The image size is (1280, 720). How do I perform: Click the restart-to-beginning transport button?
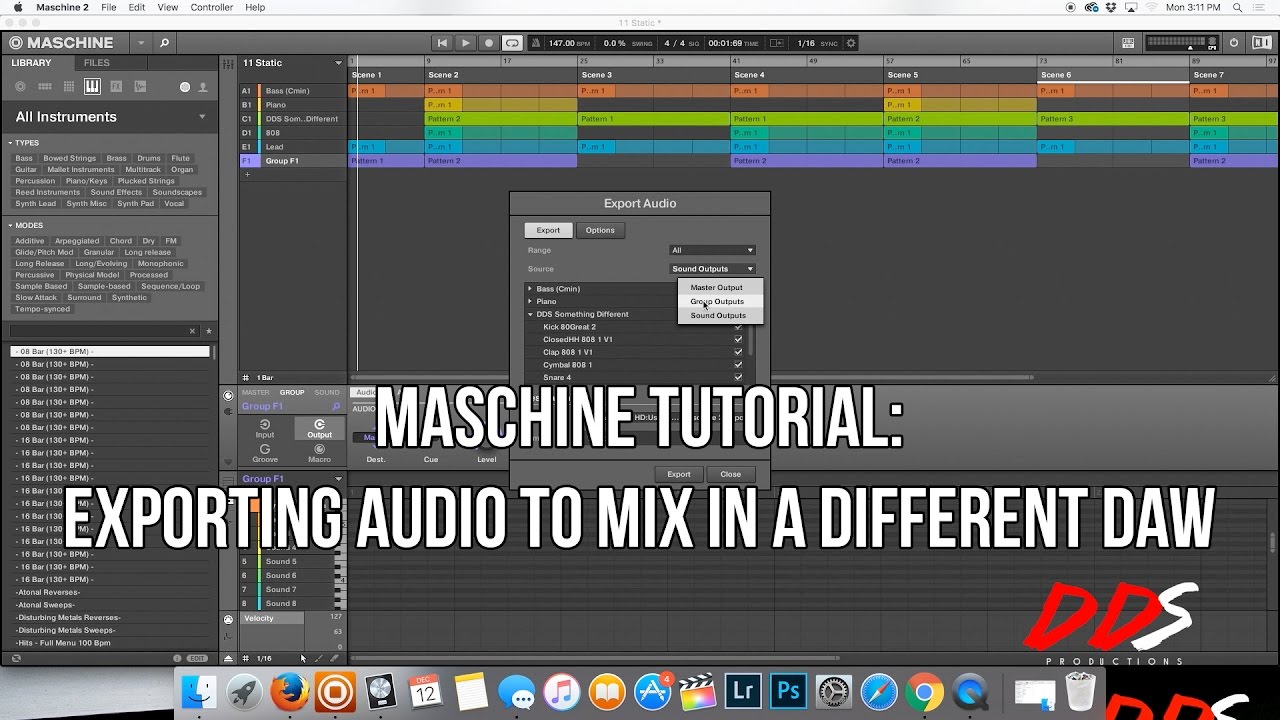click(x=443, y=43)
